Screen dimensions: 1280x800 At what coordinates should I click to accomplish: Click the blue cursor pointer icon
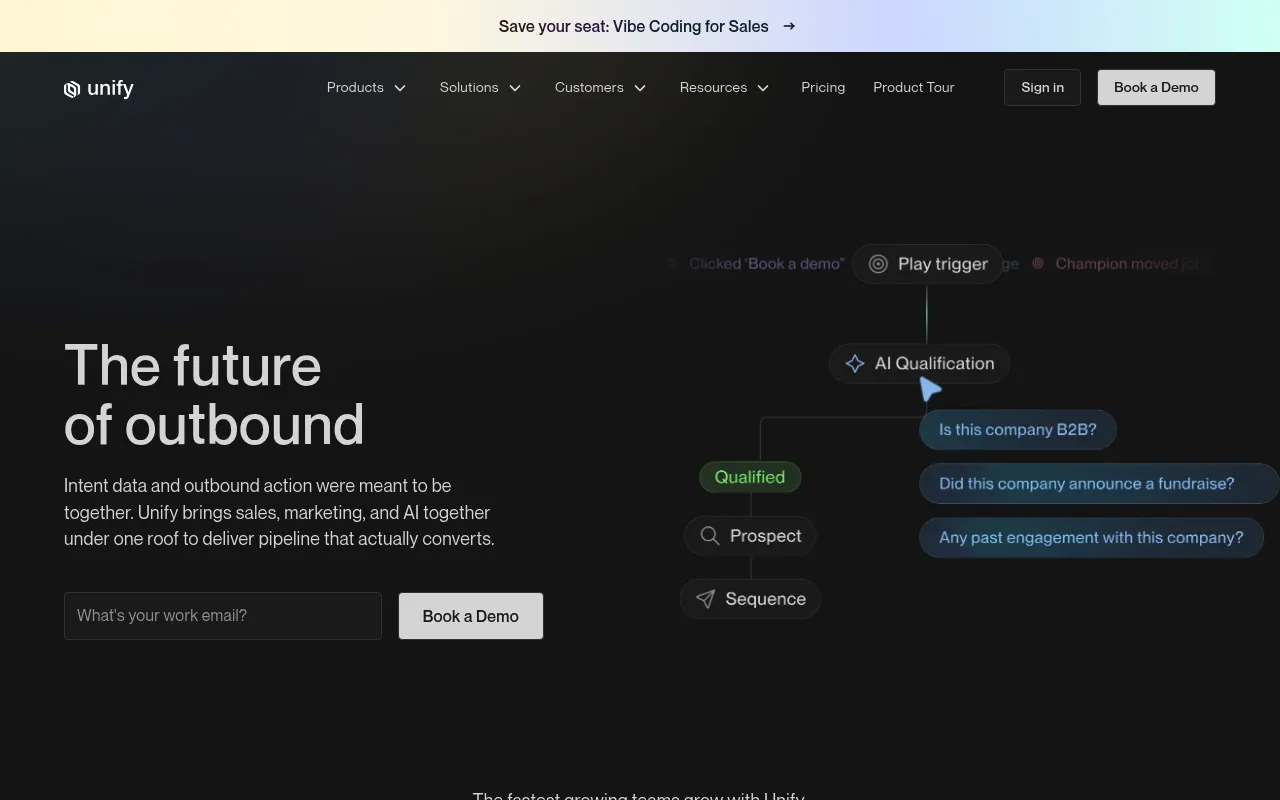930,389
